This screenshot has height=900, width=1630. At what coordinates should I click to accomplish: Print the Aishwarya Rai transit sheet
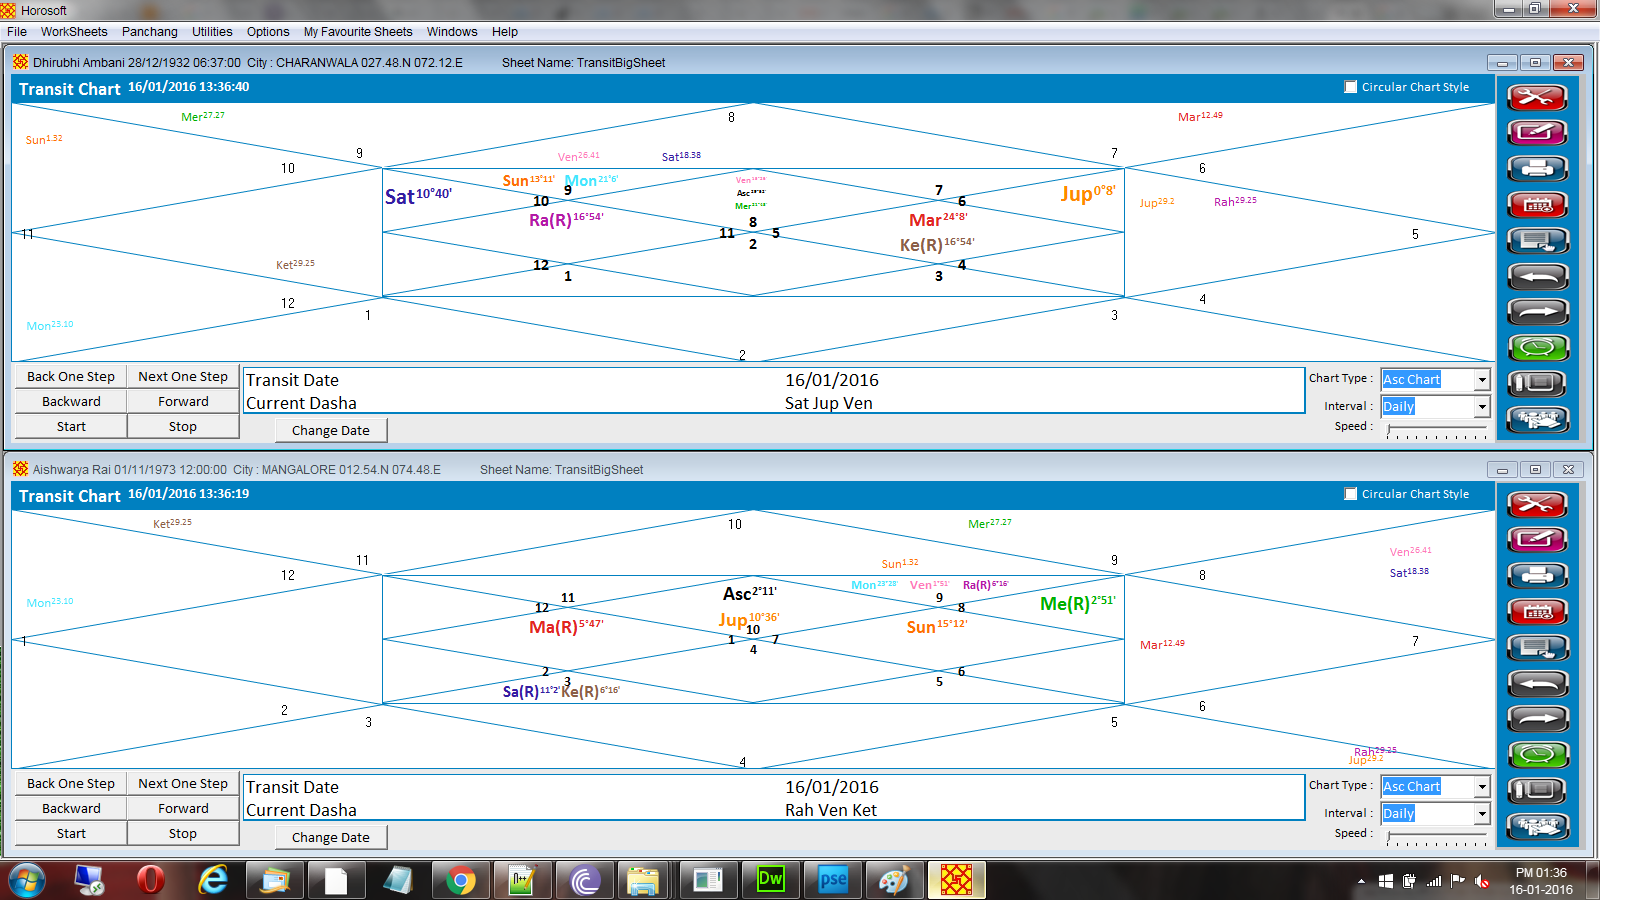(1537, 576)
